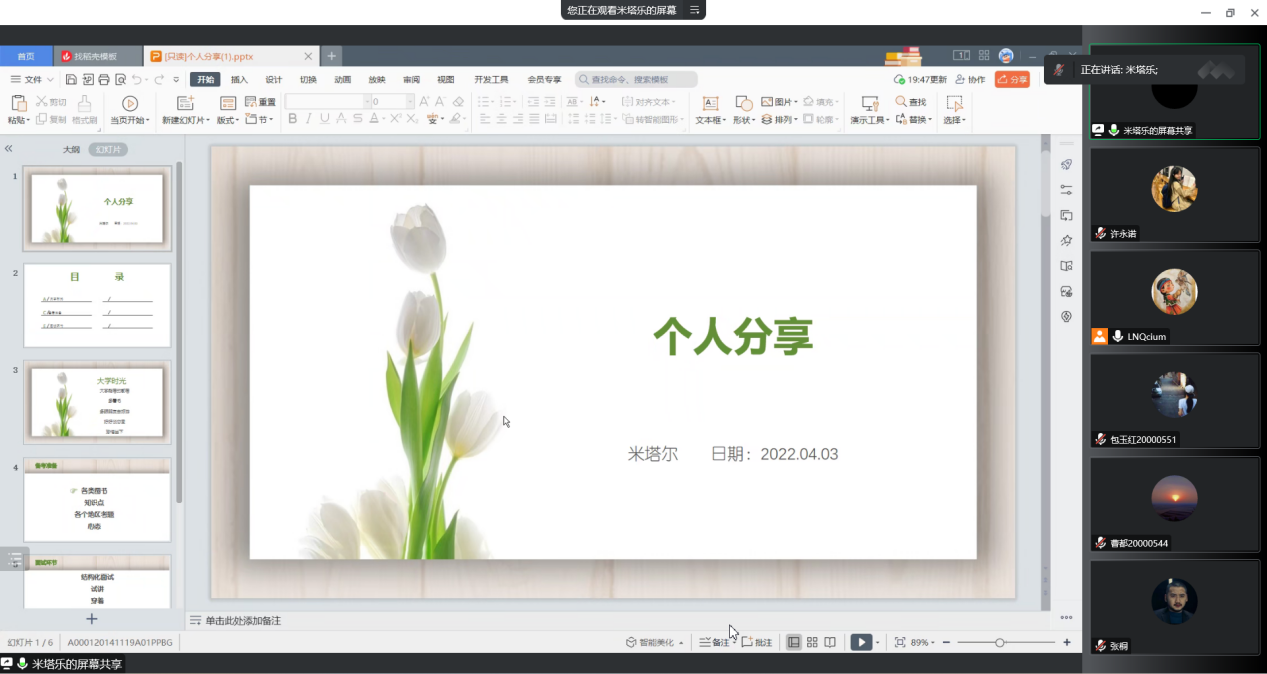
Task: Click the orange 分享 share button
Action: tap(1012, 80)
